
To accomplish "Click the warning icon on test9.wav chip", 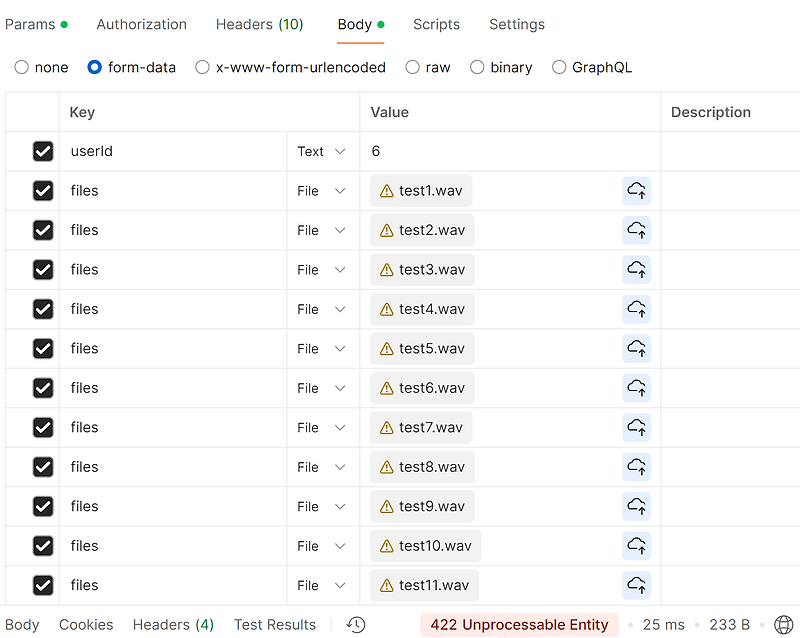I will [x=388, y=506].
